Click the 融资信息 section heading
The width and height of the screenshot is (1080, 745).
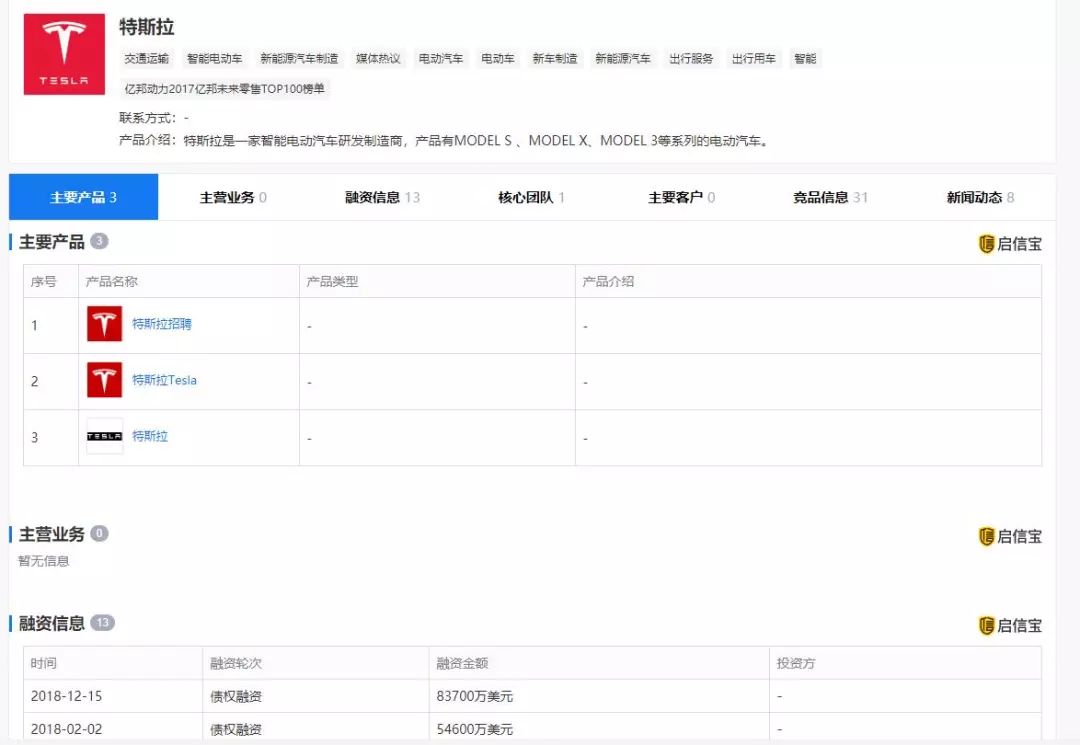[52, 623]
